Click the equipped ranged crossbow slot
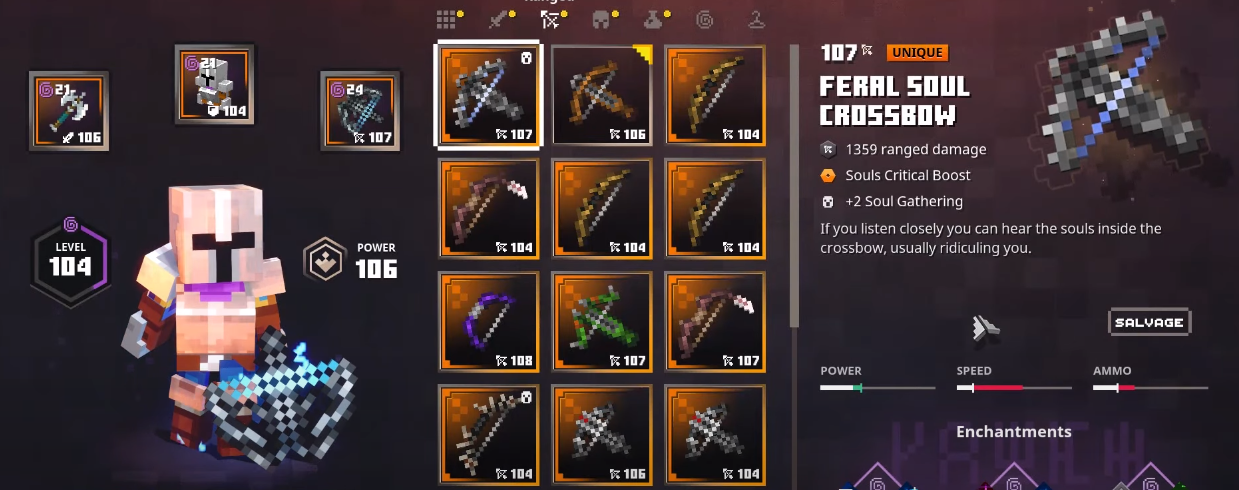The width and height of the screenshot is (1239, 490). click(x=359, y=110)
